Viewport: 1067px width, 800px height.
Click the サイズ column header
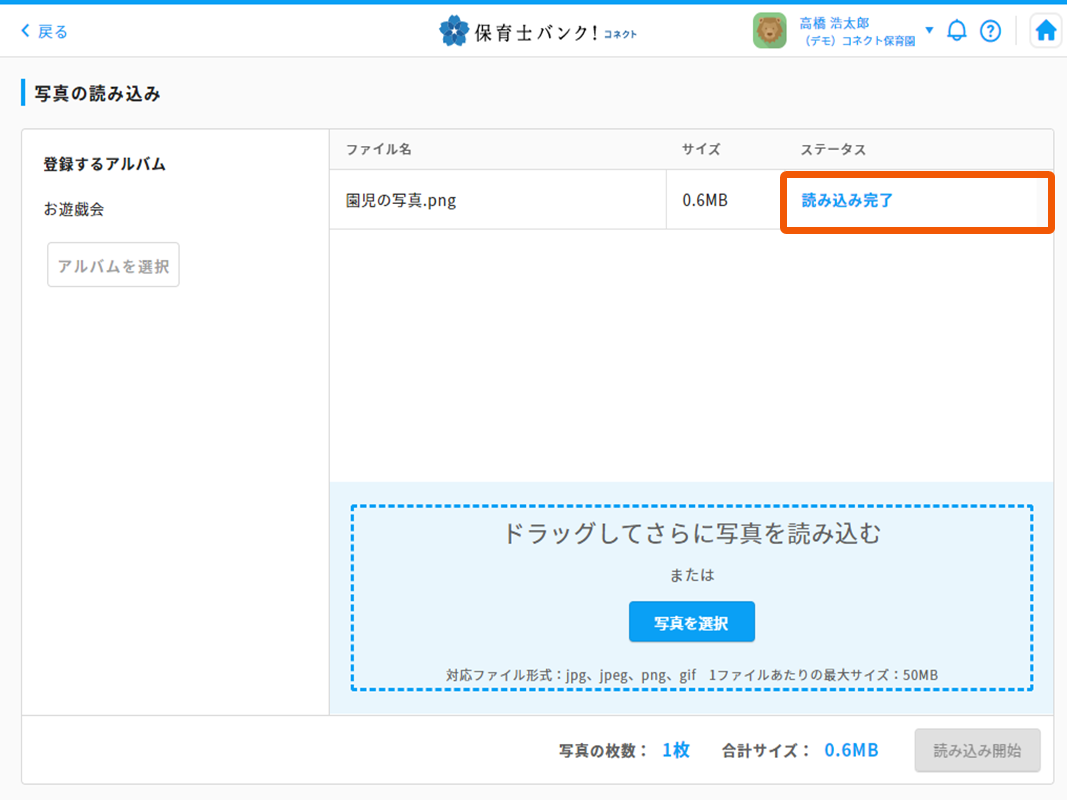[x=701, y=149]
